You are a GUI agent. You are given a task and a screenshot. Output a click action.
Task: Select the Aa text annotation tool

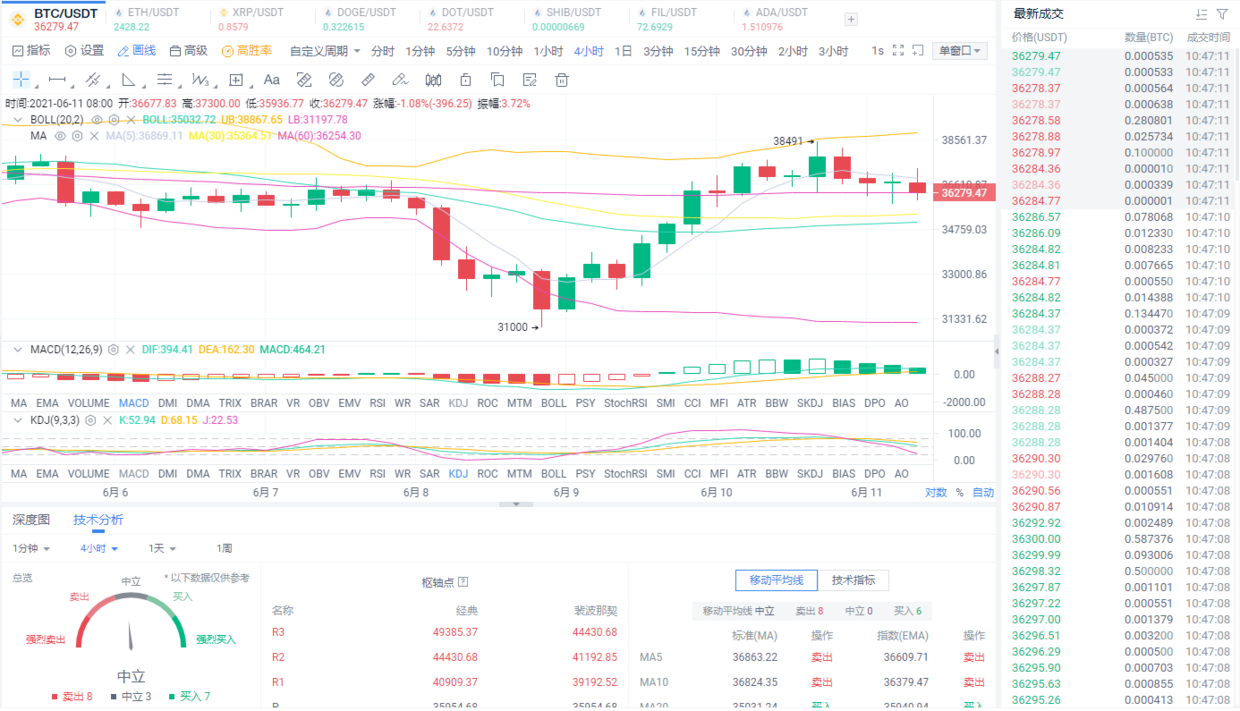pyautogui.click(x=272, y=80)
